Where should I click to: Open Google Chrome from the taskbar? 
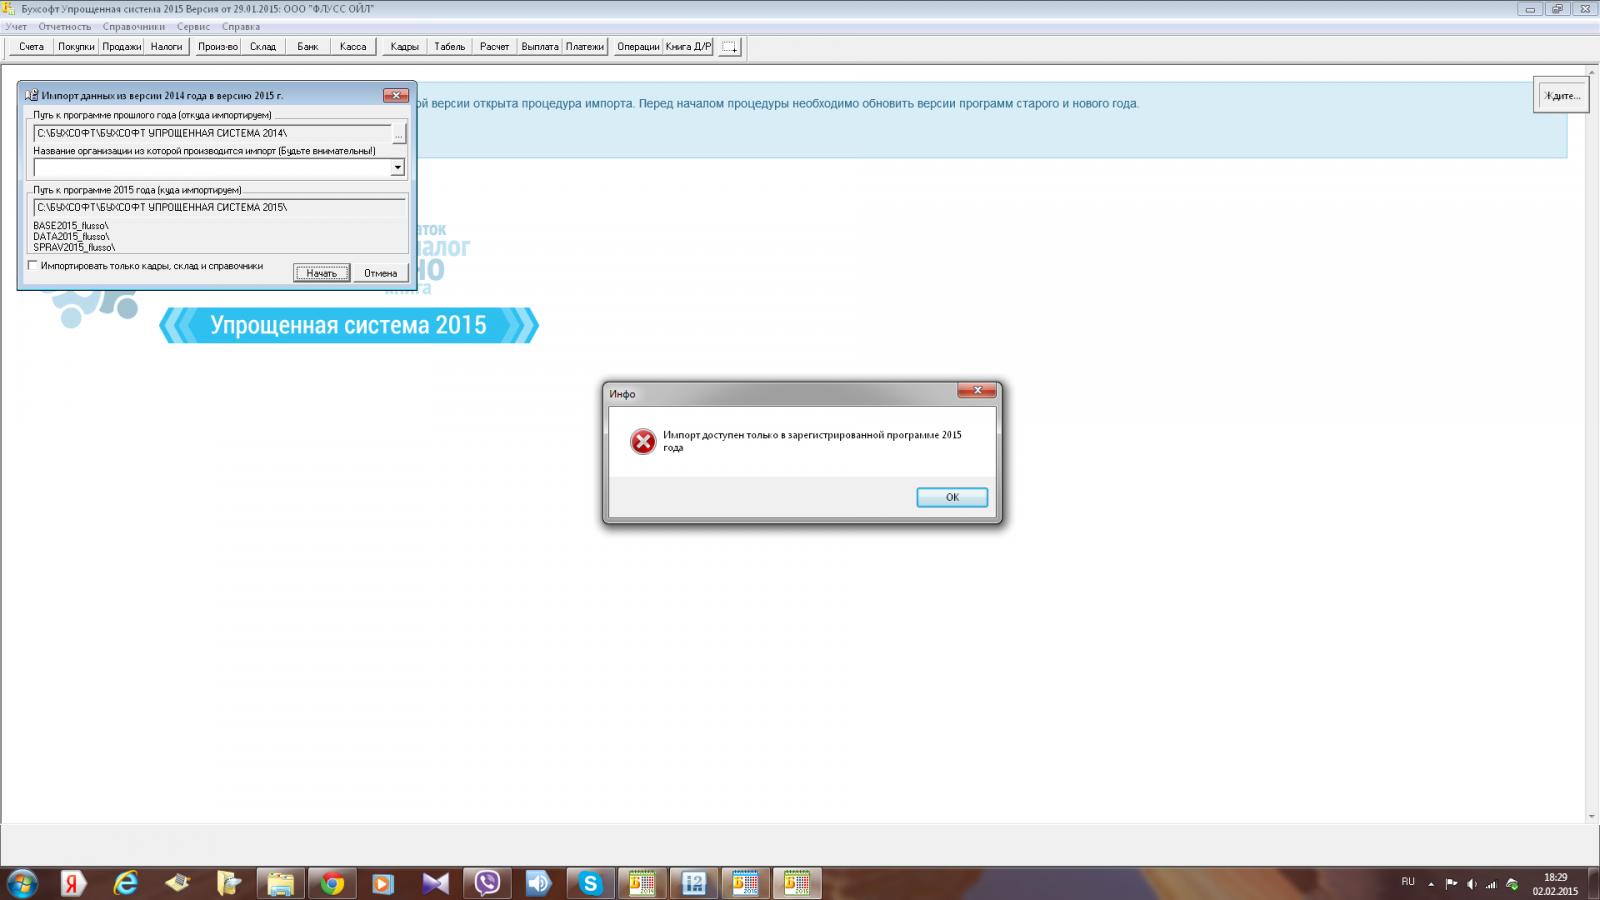pyautogui.click(x=332, y=883)
